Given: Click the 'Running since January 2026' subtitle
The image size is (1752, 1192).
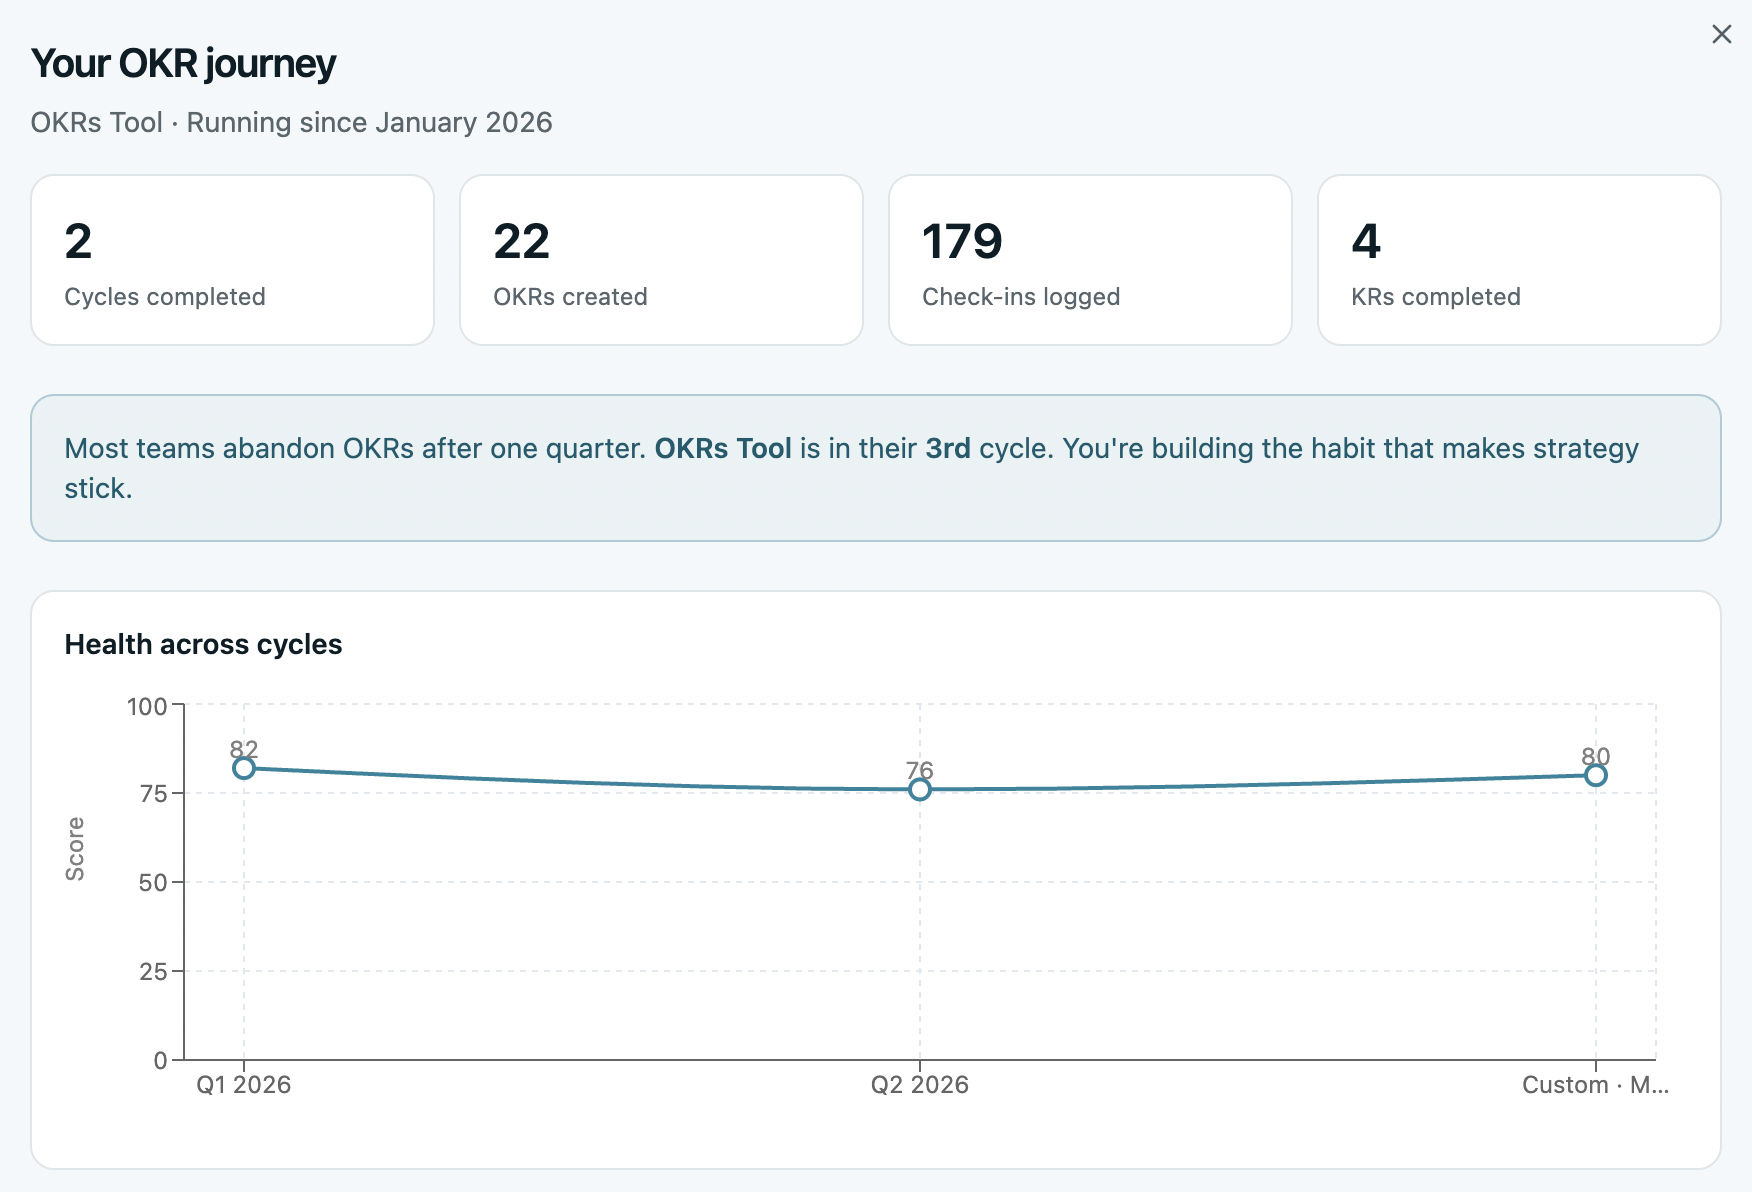Looking at the screenshot, I should click(369, 122).
